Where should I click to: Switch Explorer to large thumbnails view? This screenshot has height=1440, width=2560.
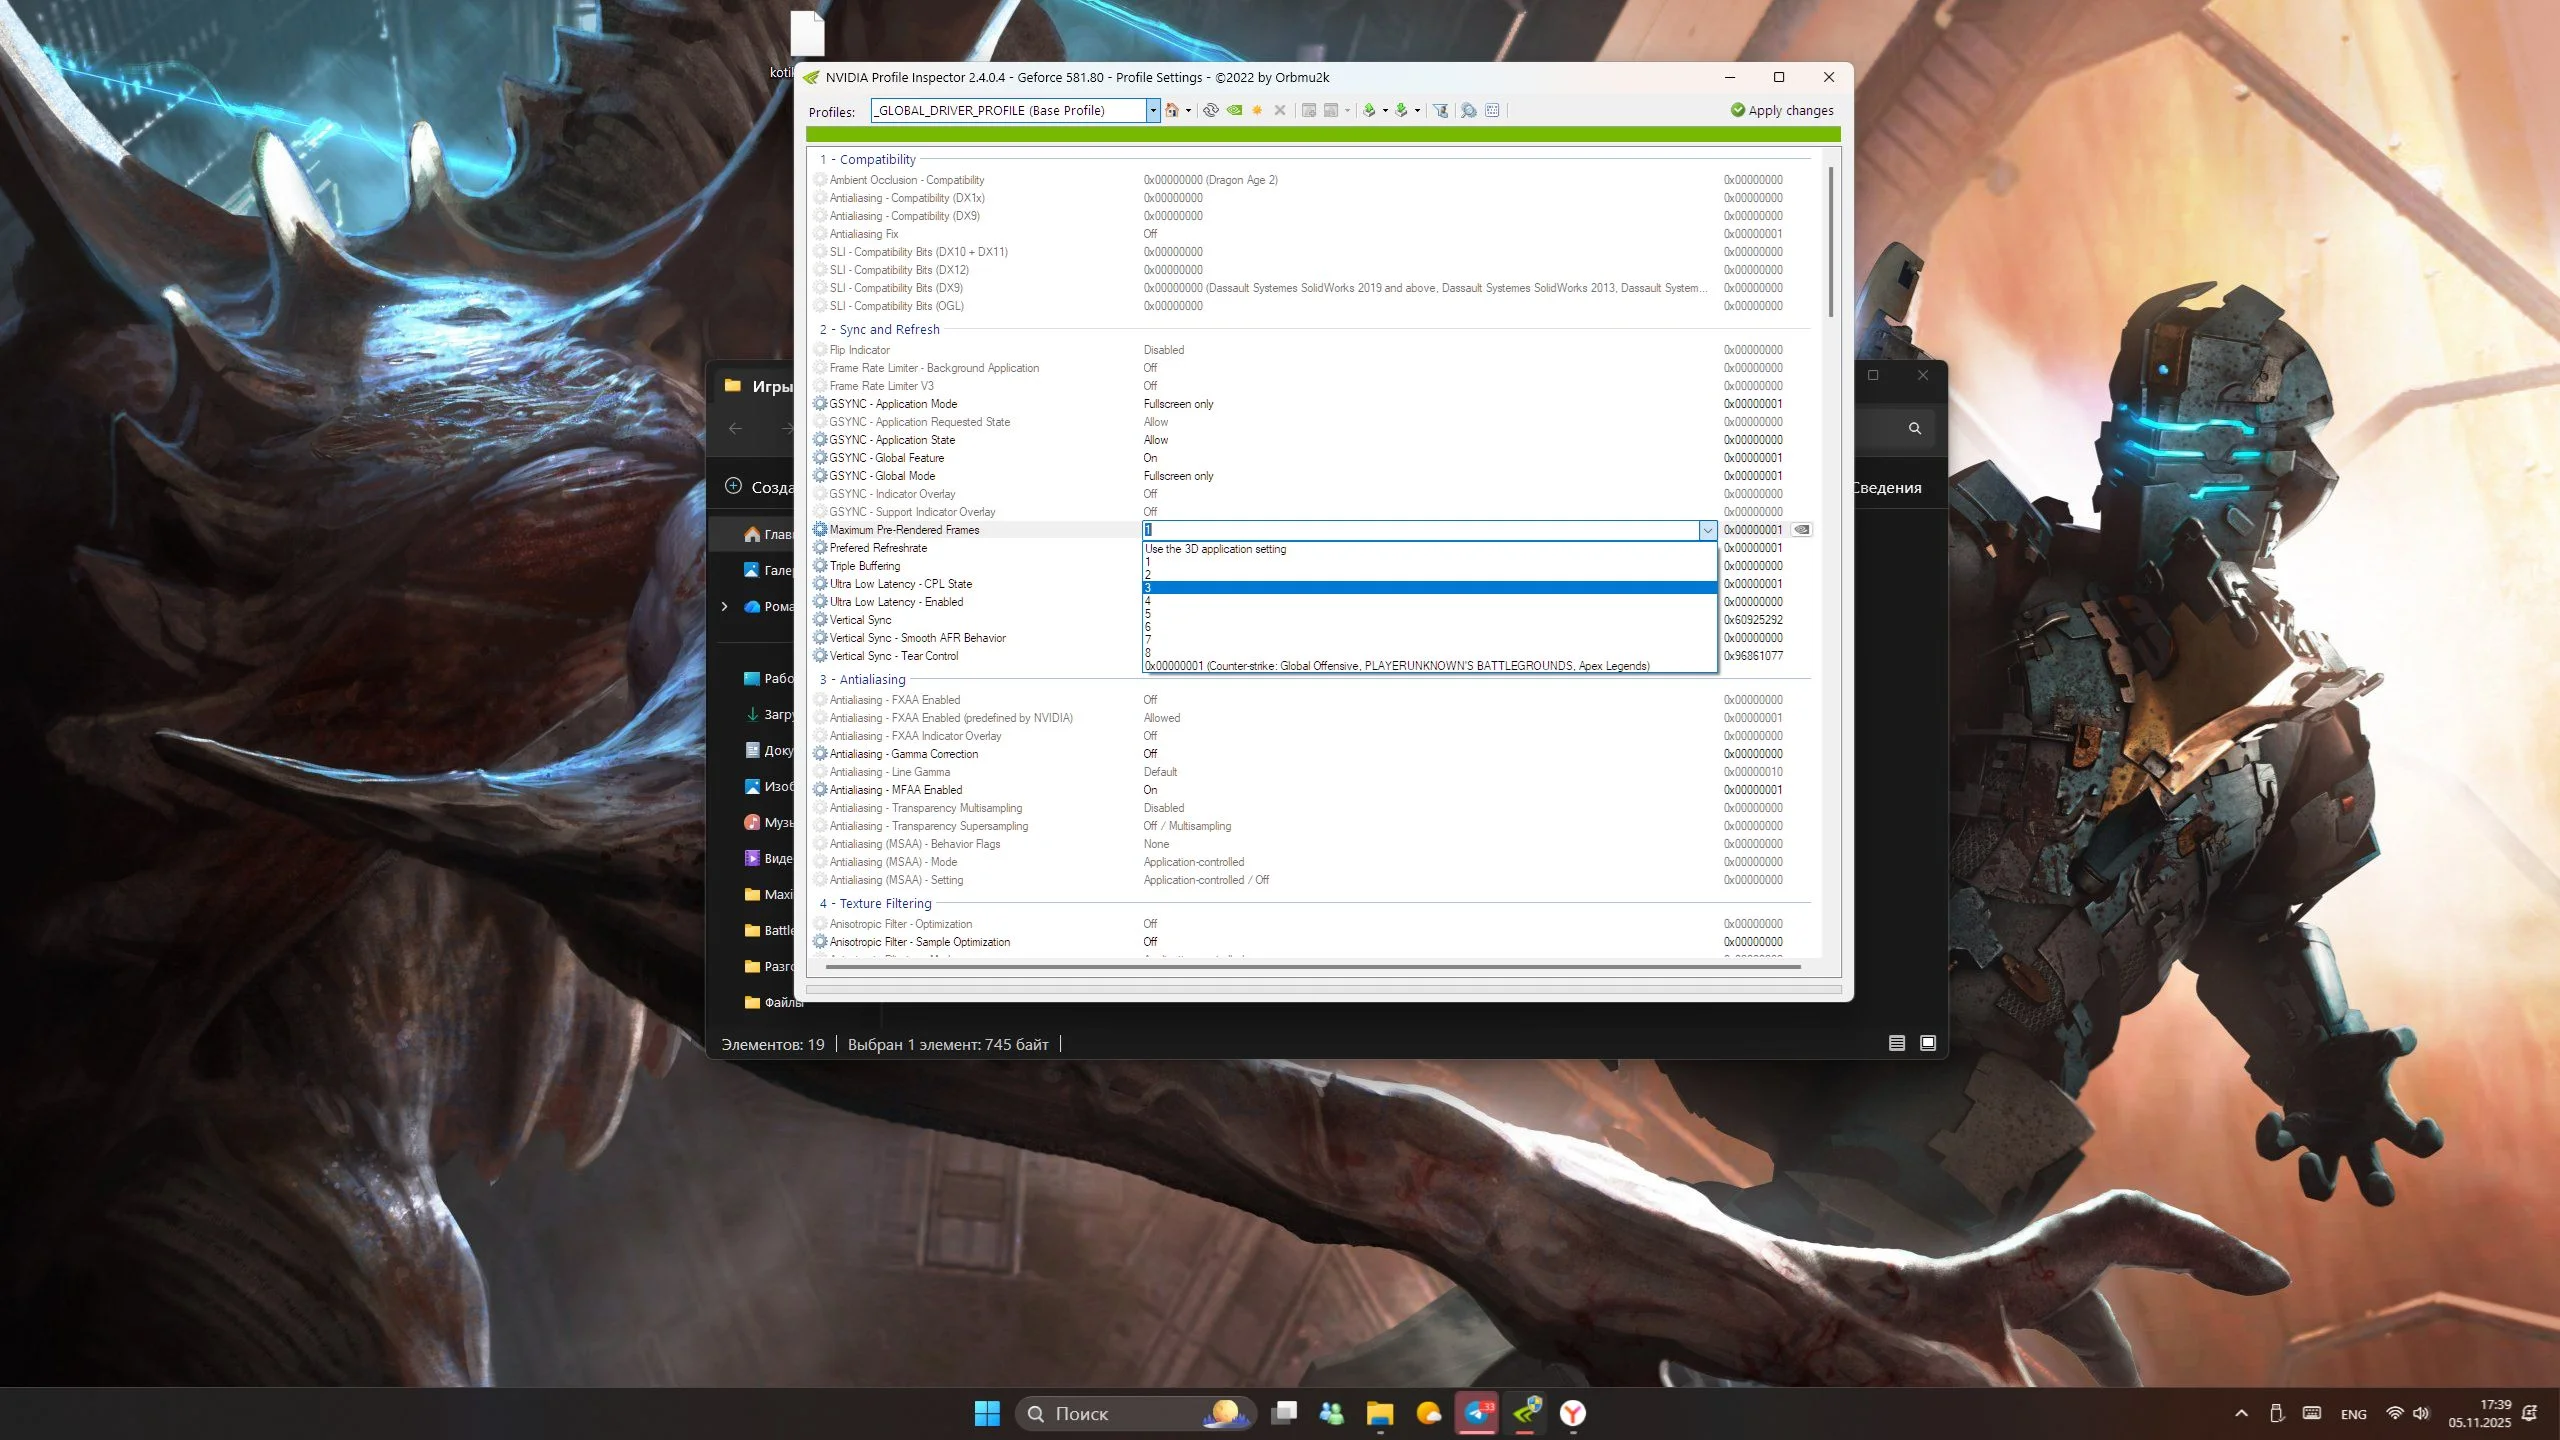point(1928,1043)
